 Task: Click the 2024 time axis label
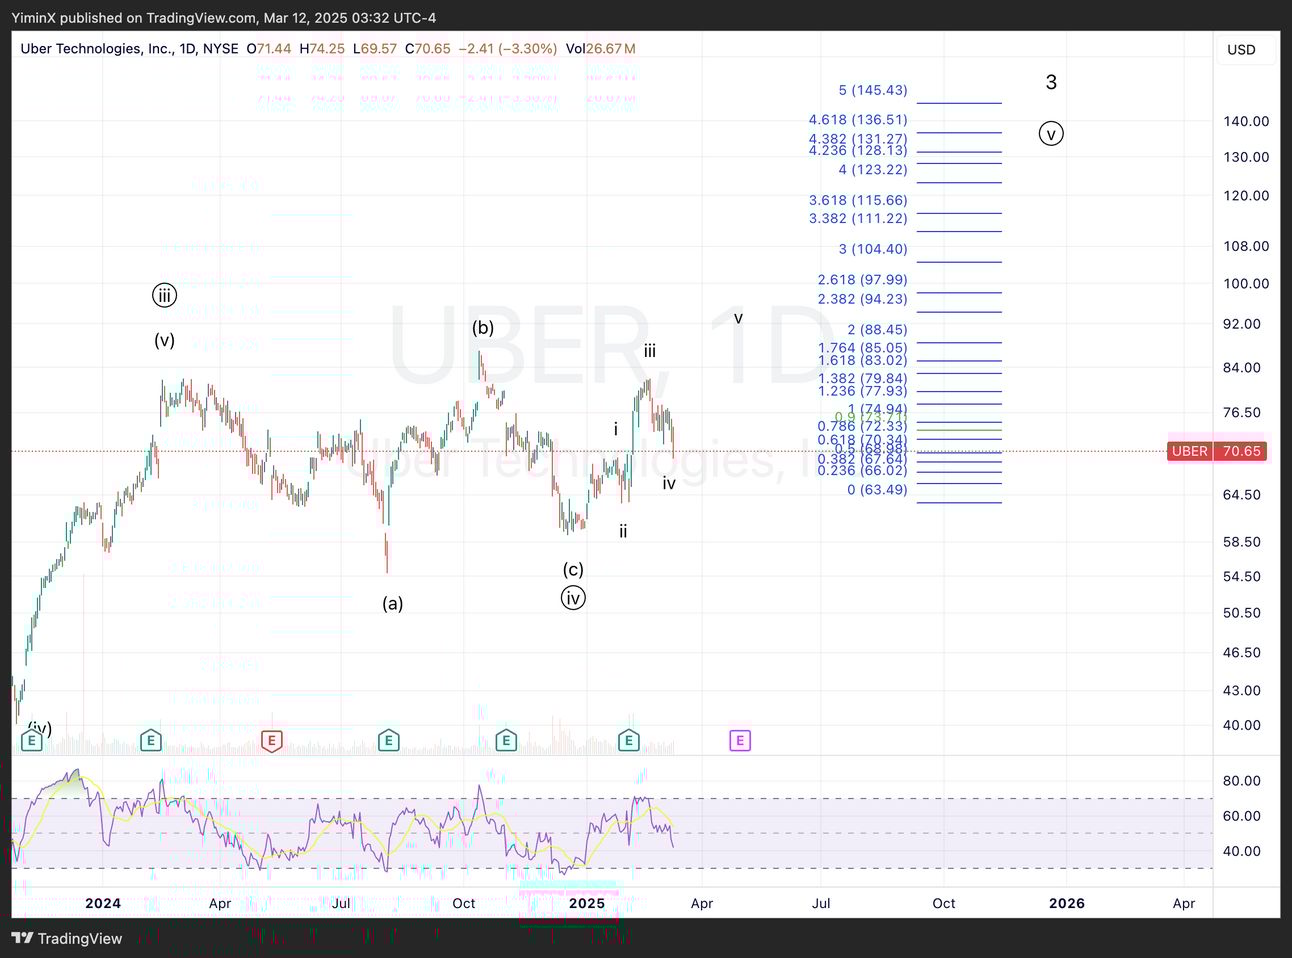(103, 903)
